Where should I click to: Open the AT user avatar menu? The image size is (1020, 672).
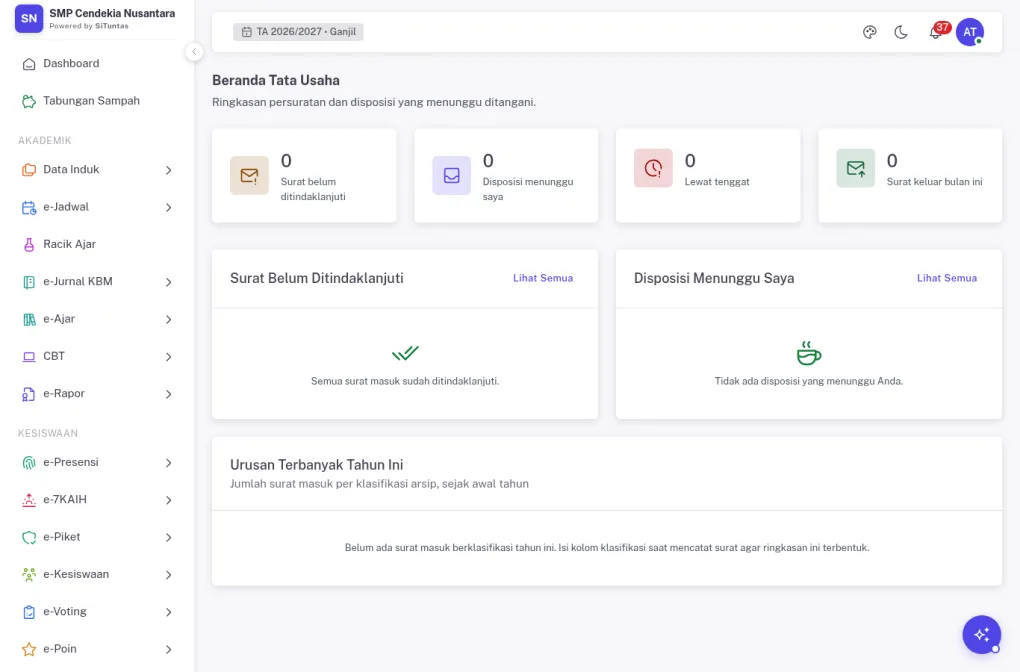click(969, 32)
